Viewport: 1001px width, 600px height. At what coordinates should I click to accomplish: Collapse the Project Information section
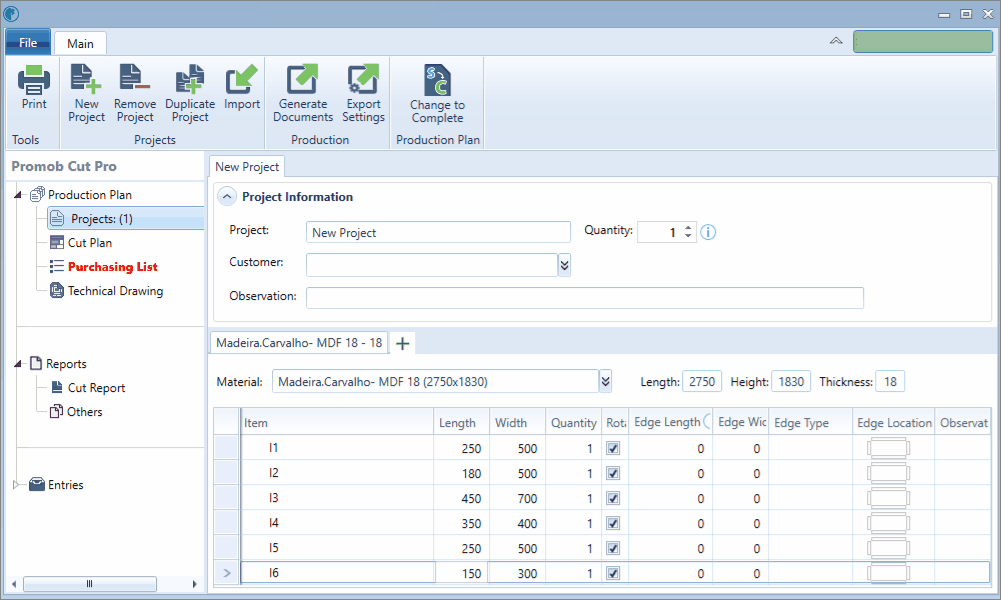pyautogui.click(x=227, y=197)
